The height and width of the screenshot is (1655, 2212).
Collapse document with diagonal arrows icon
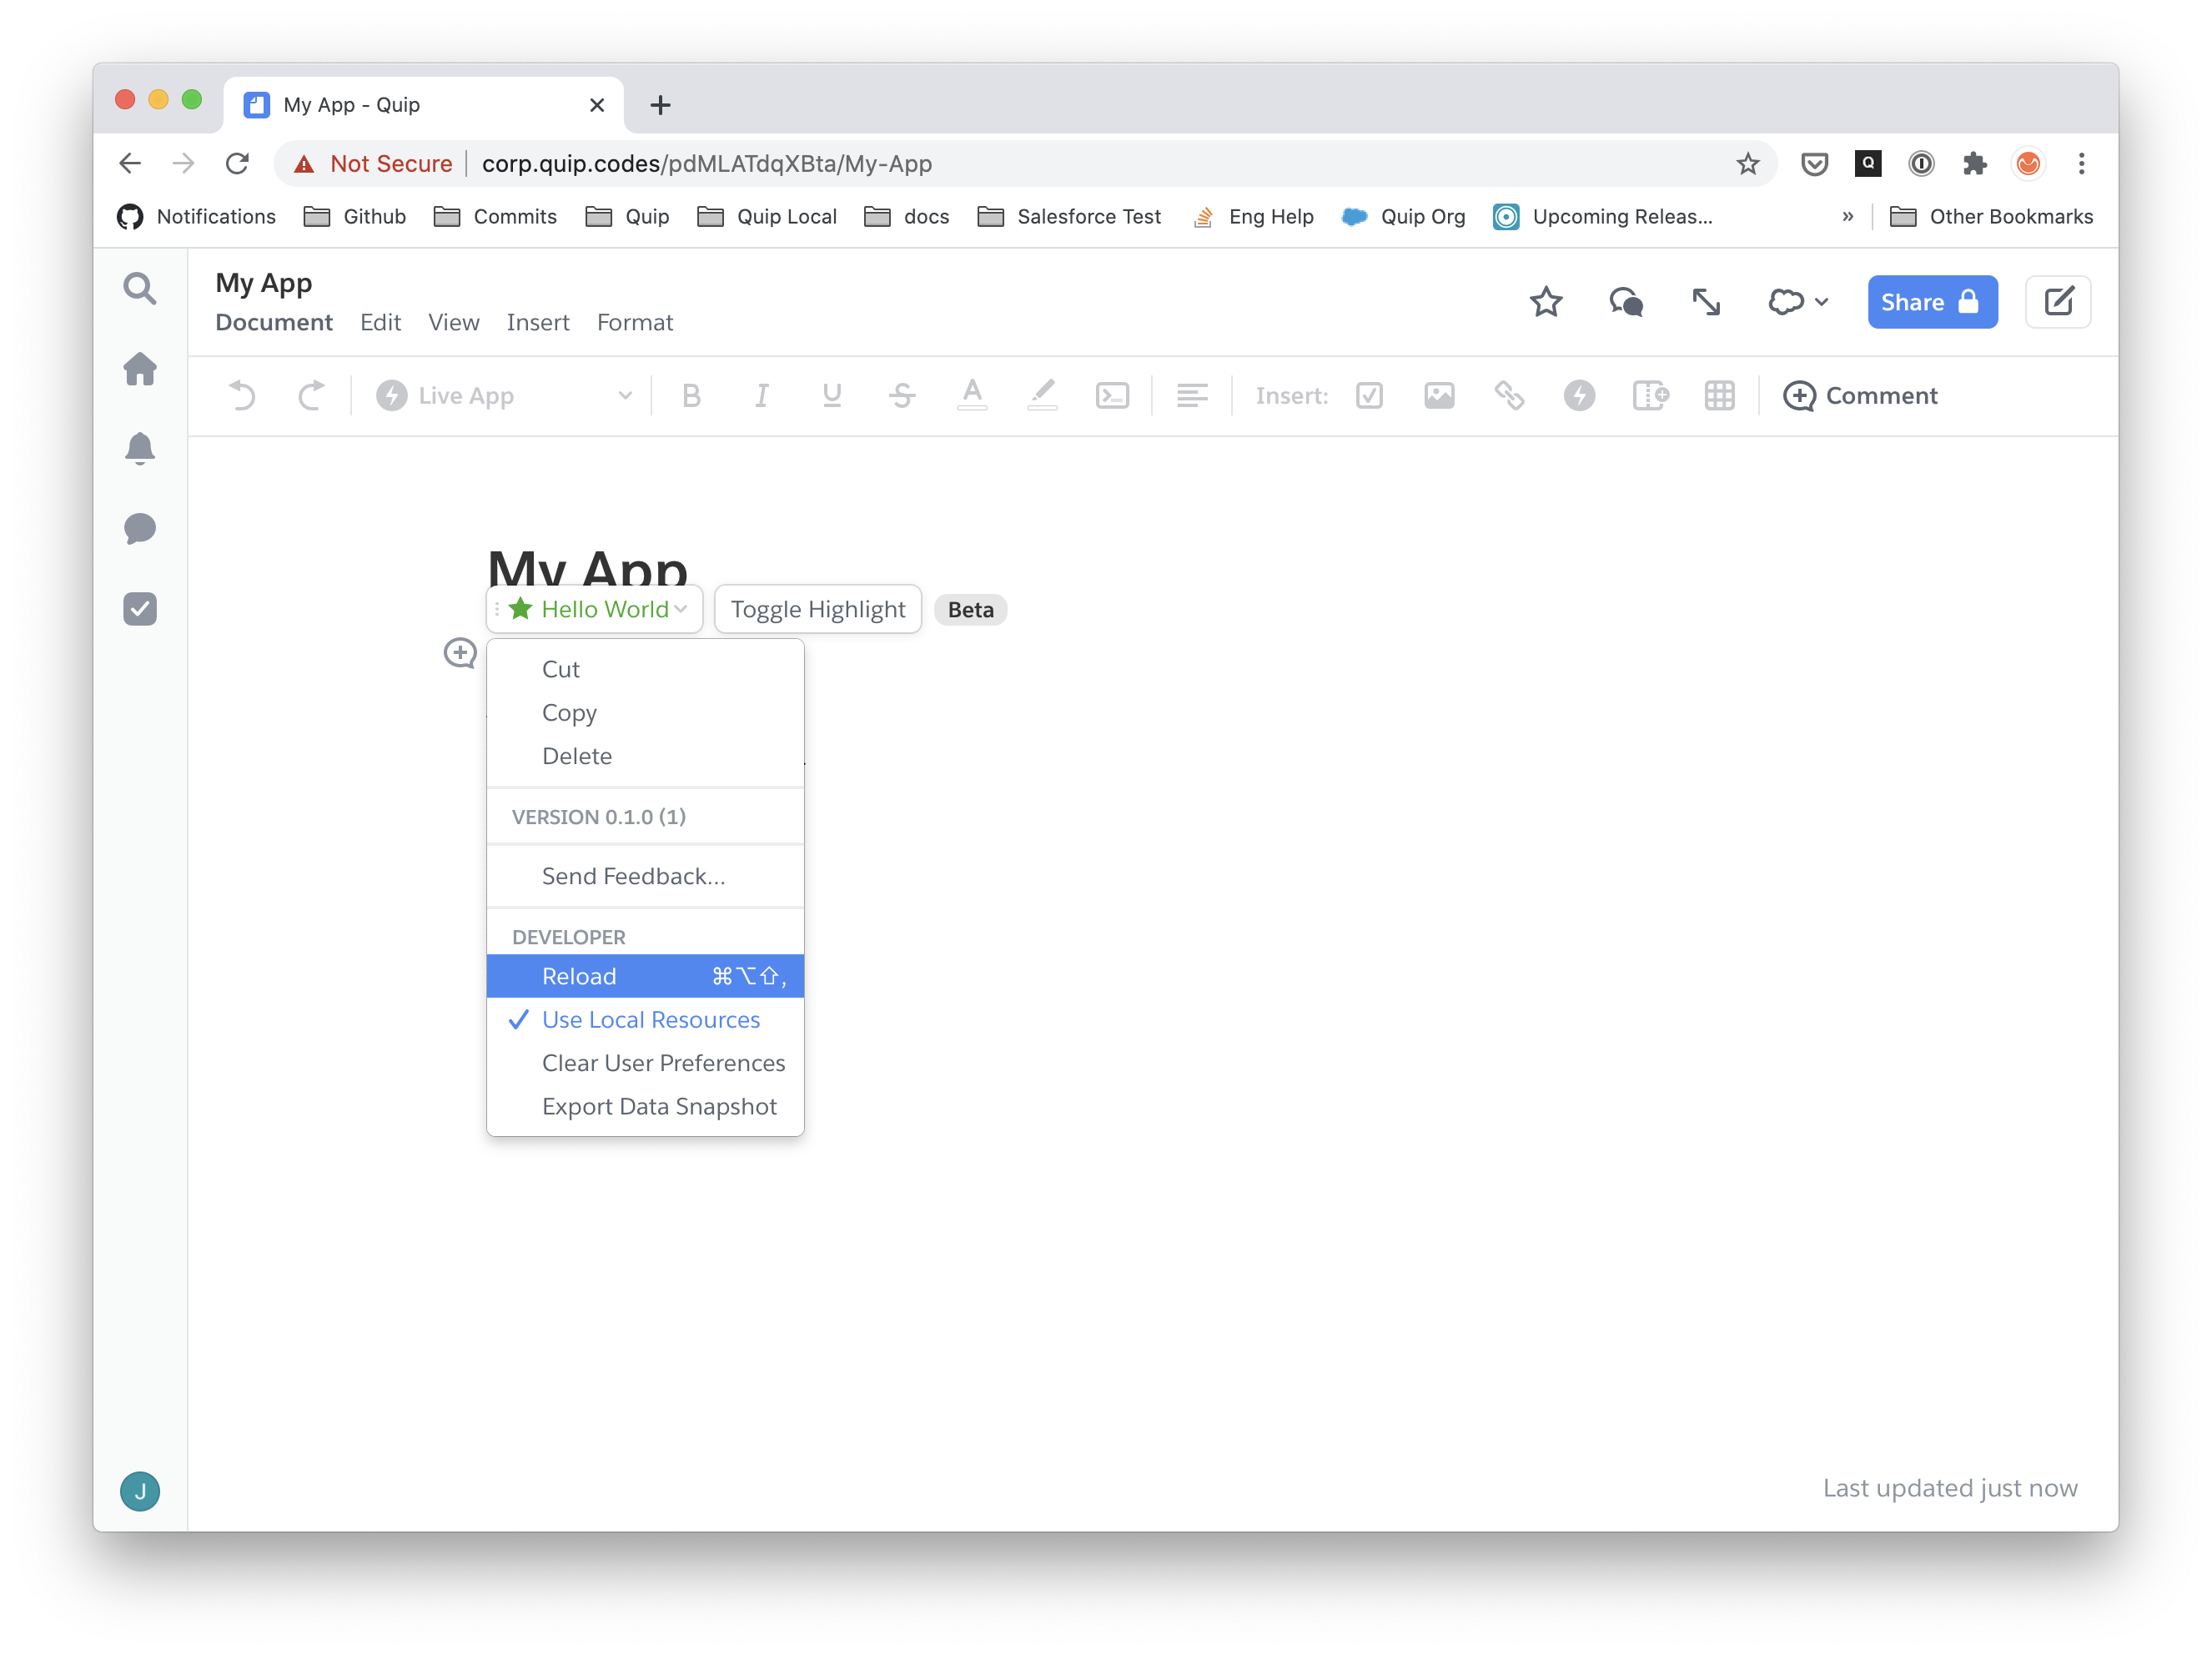coord(1706,302)
